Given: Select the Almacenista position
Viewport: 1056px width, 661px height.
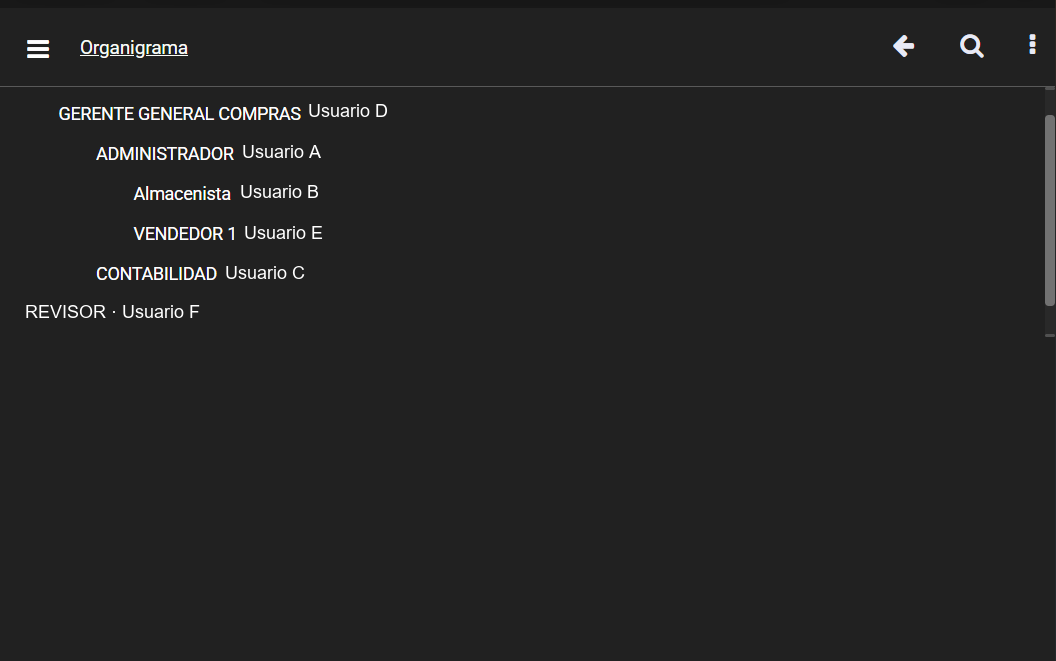Looking at the screenshot, I should click(x=182, y=194).
